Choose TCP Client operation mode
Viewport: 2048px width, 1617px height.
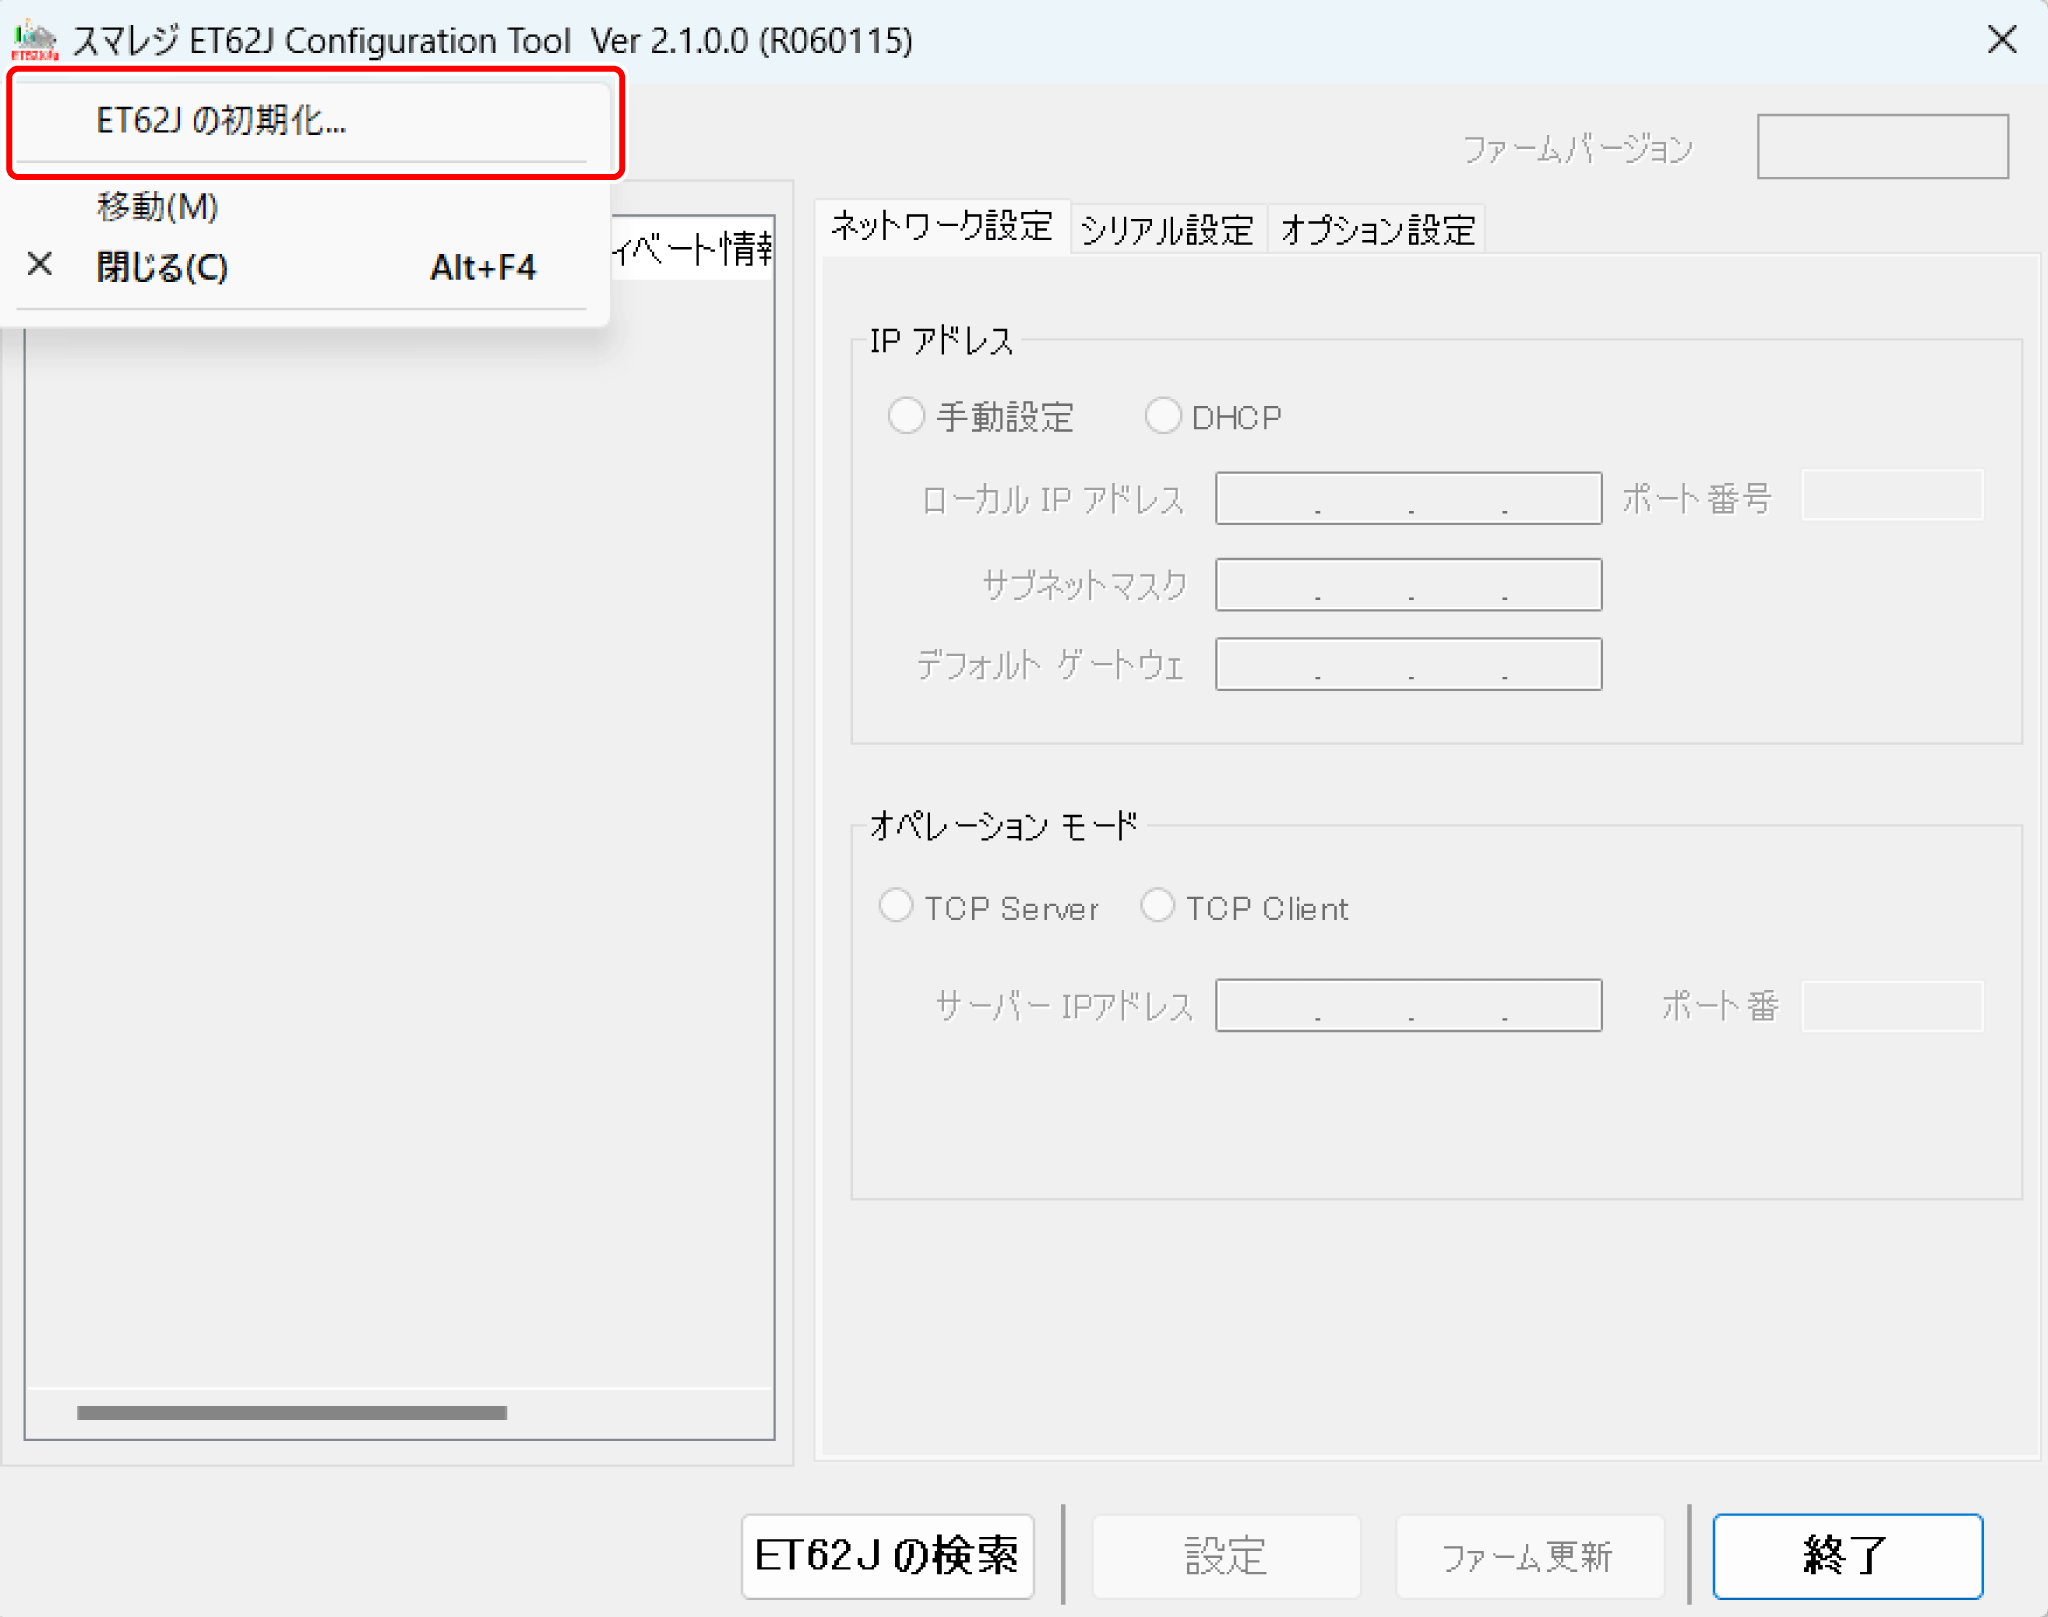pyautogui.click(x=1244, y=907)
